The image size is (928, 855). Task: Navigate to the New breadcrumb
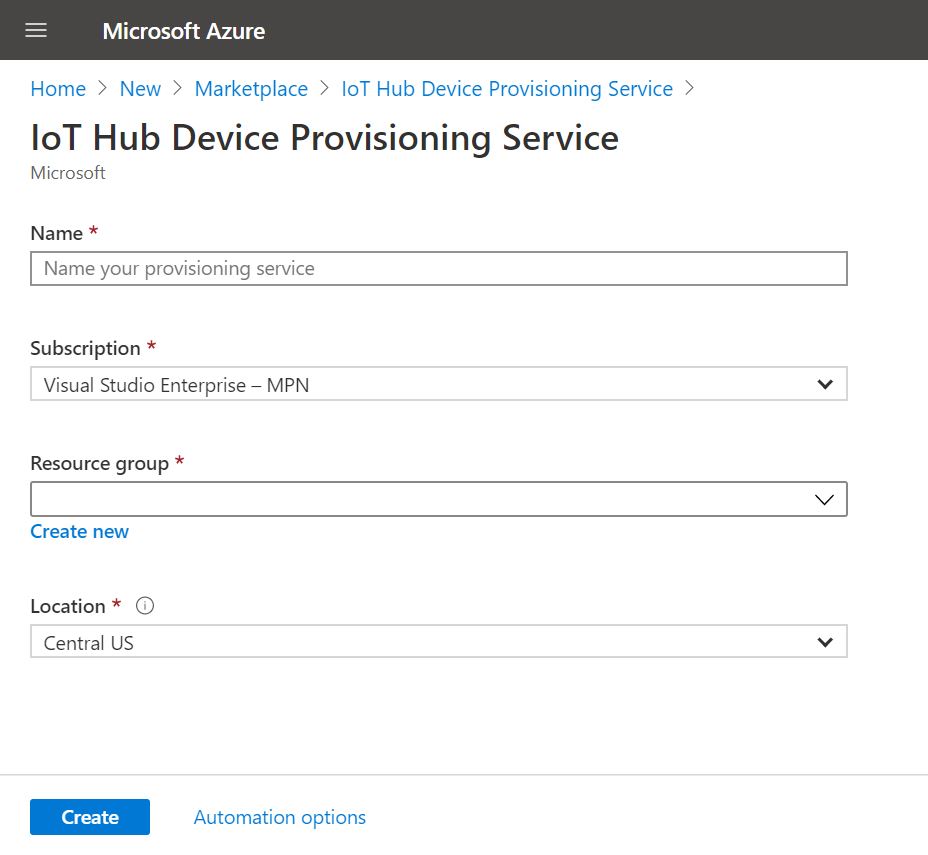140,89
